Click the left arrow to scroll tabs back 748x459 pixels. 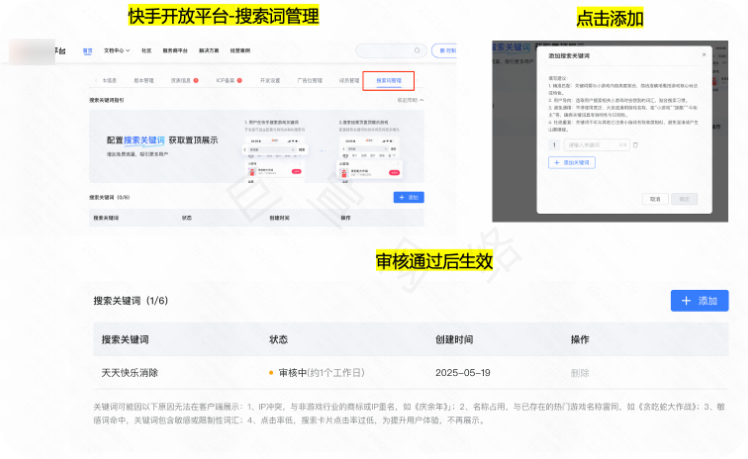(x=96, y=81)
